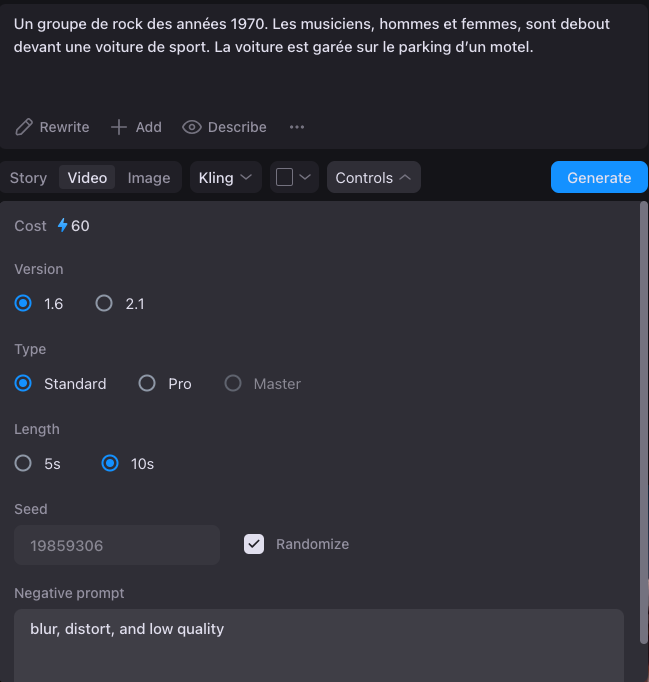
Task: Switch to the Image tab
Action: [x=149, y=178]
